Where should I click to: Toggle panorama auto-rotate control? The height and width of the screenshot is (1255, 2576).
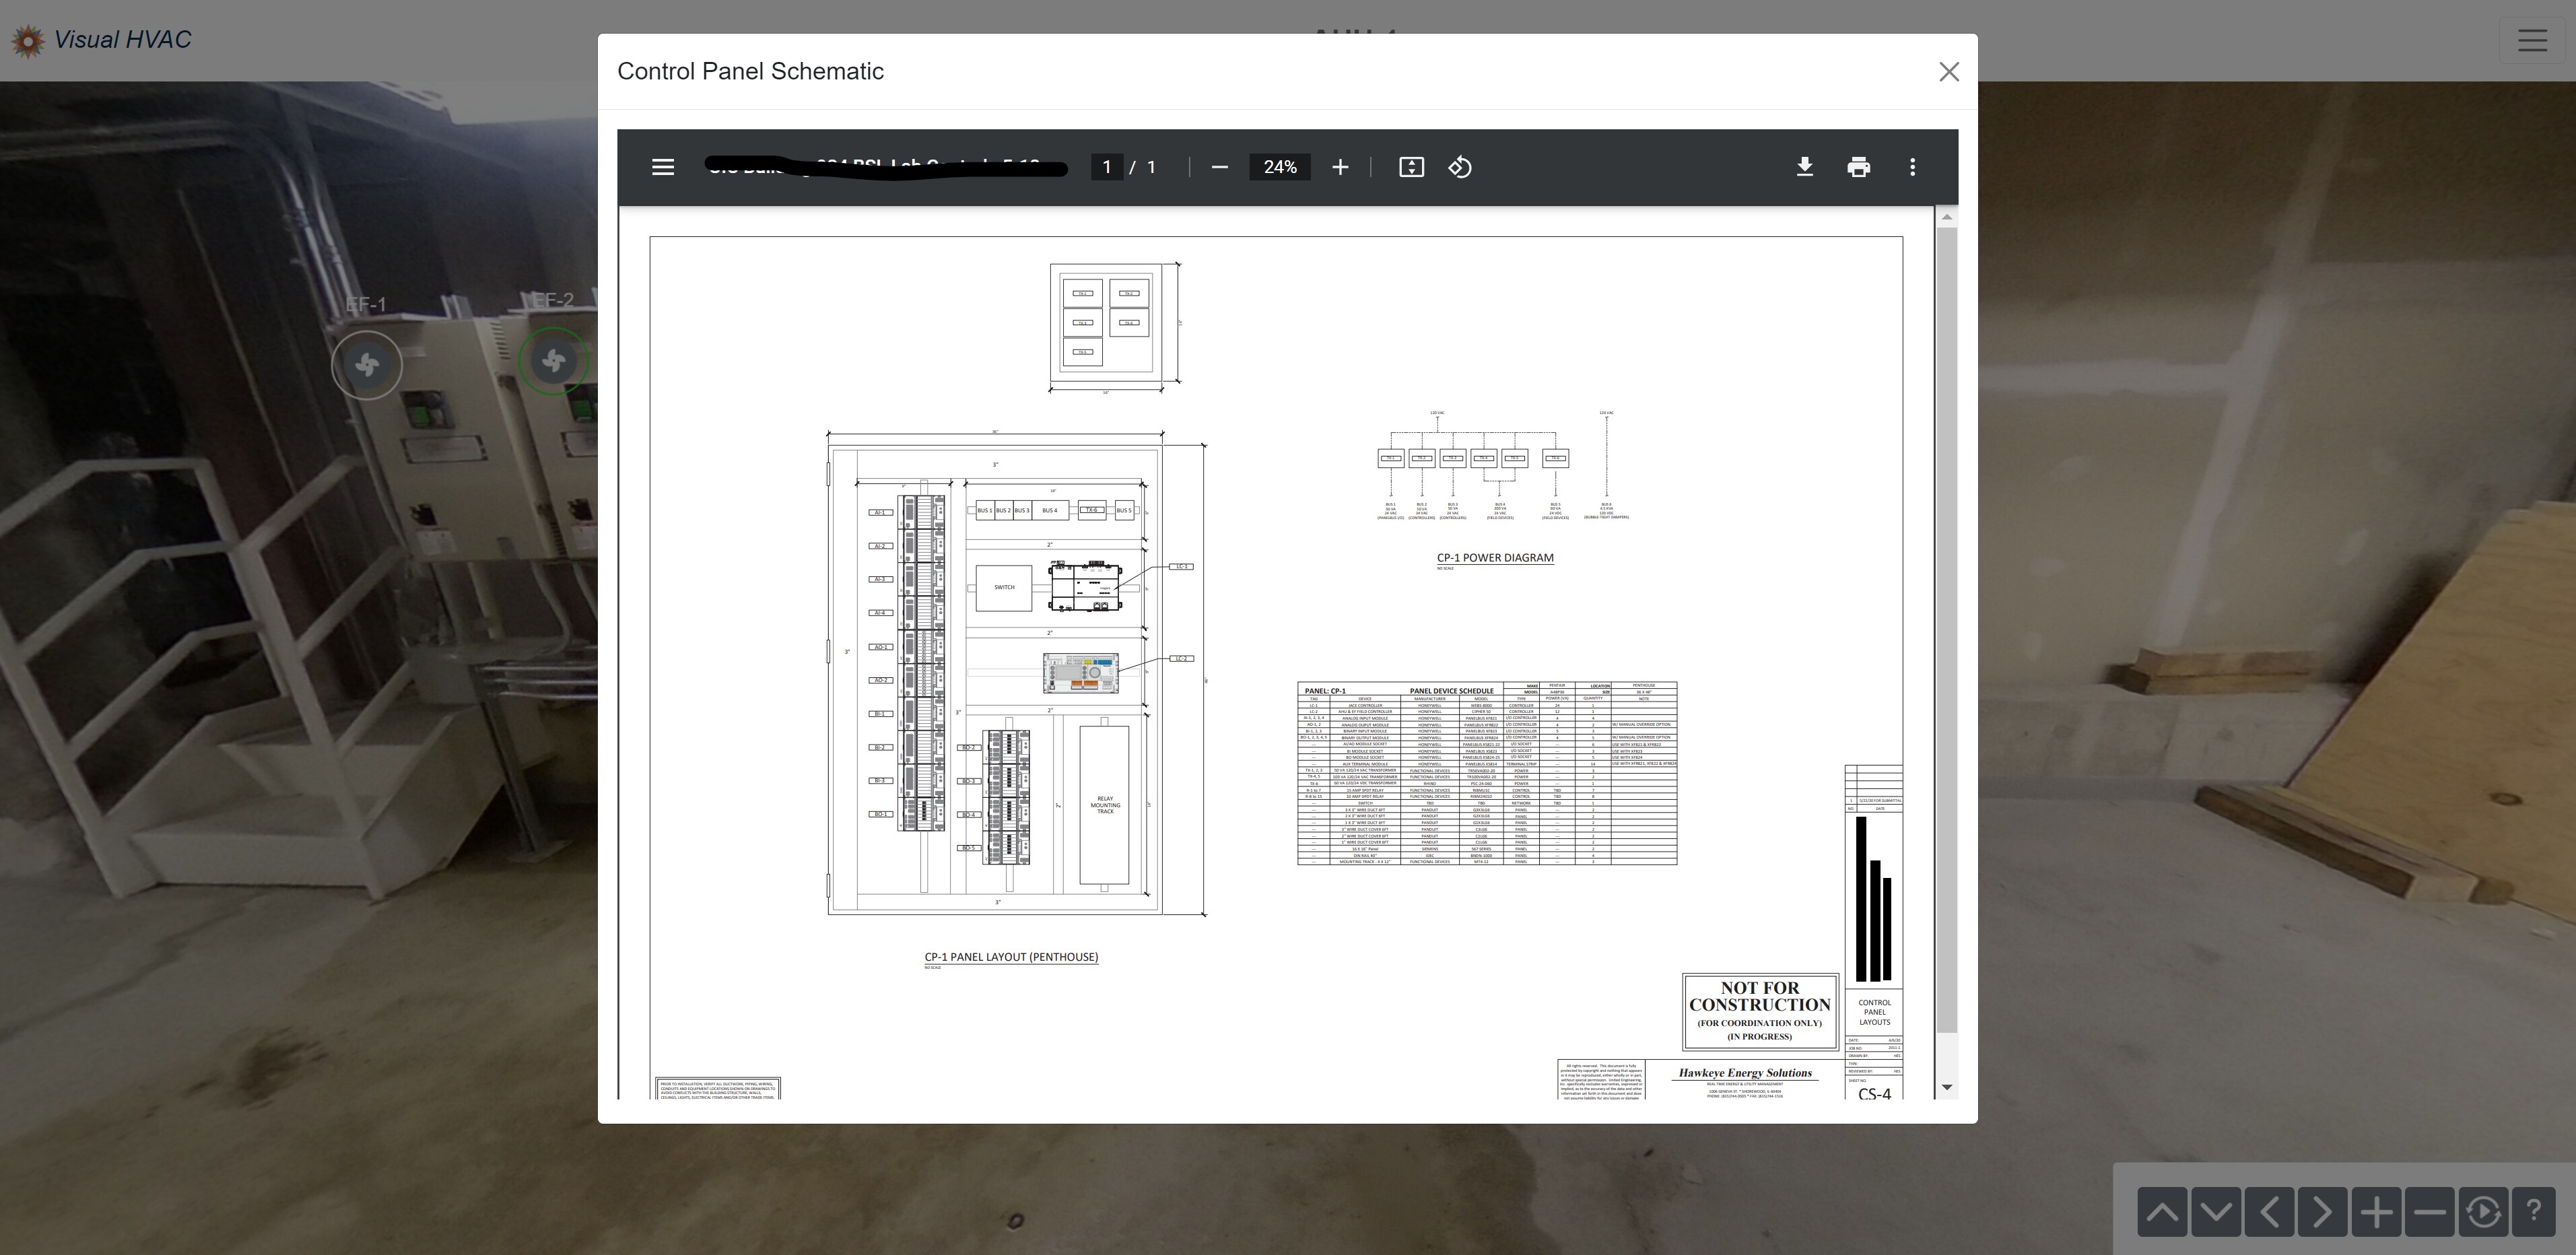2483,1212
